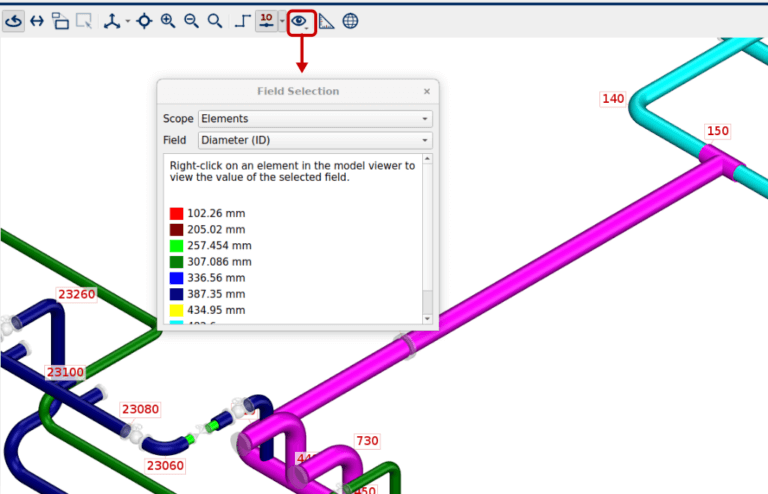768x494 pixels.
Task: Click the 102.26 mm legend text
Action: tap(216, 213)
